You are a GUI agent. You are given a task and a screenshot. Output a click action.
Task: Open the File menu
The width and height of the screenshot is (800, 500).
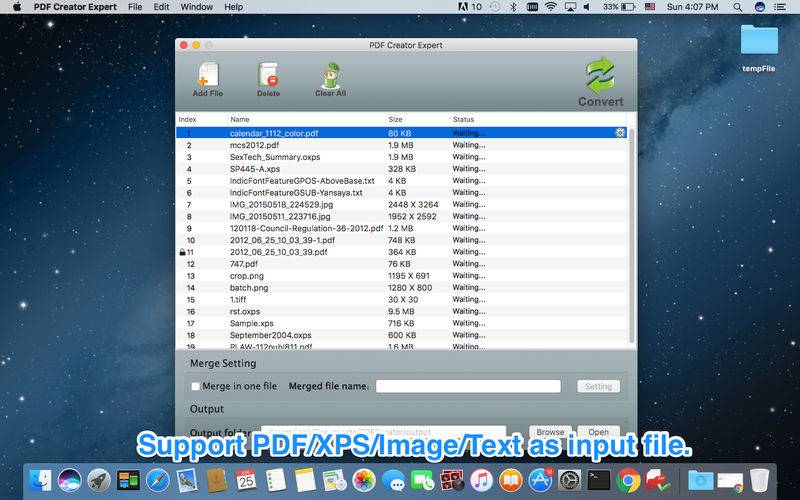[135, 7]
